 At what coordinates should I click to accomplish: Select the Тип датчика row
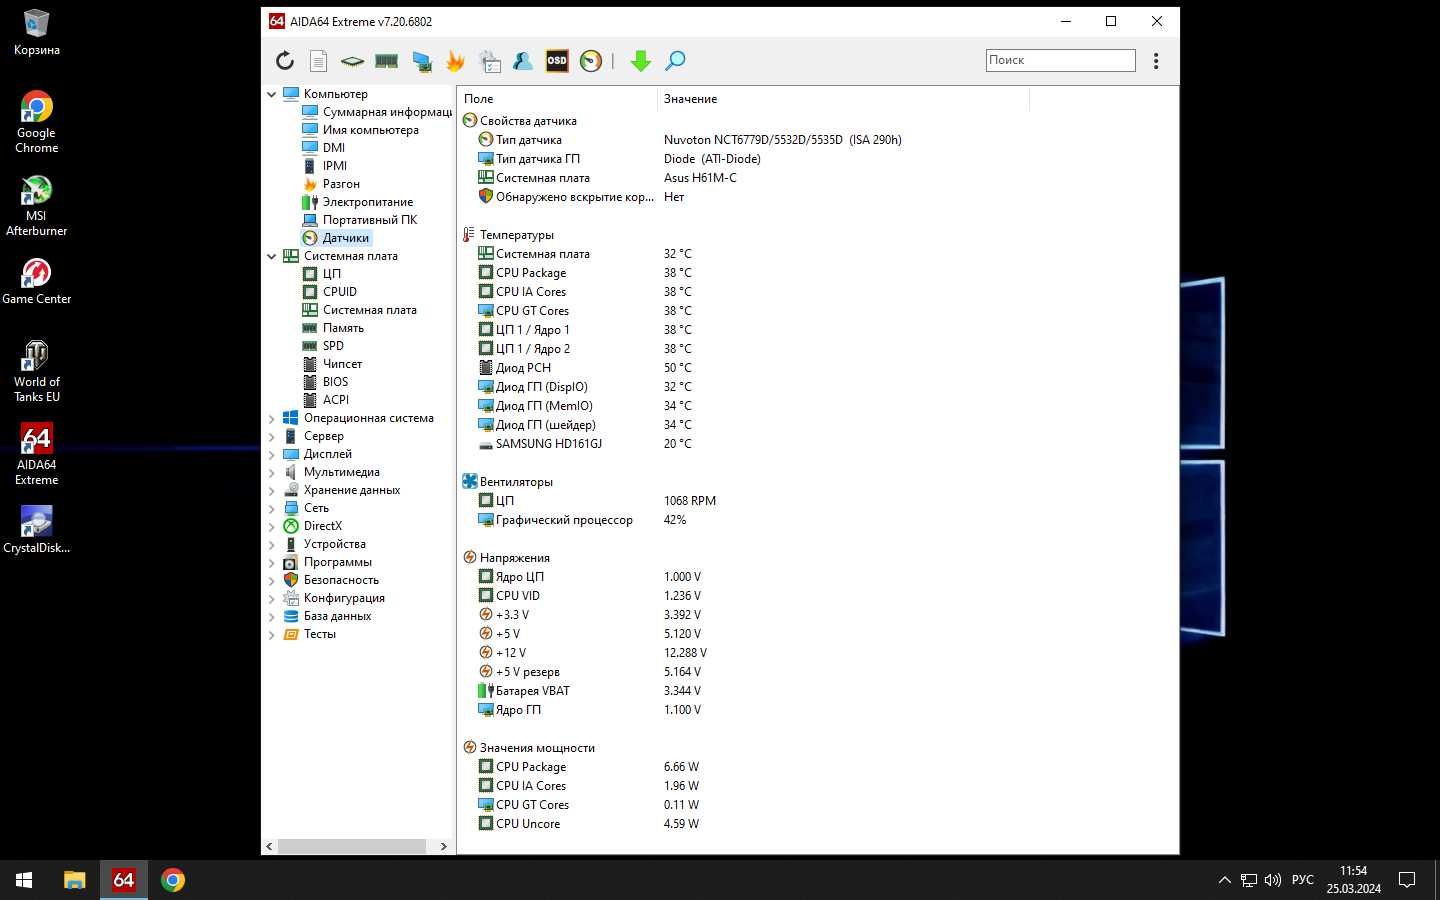(x=817, y=140)
